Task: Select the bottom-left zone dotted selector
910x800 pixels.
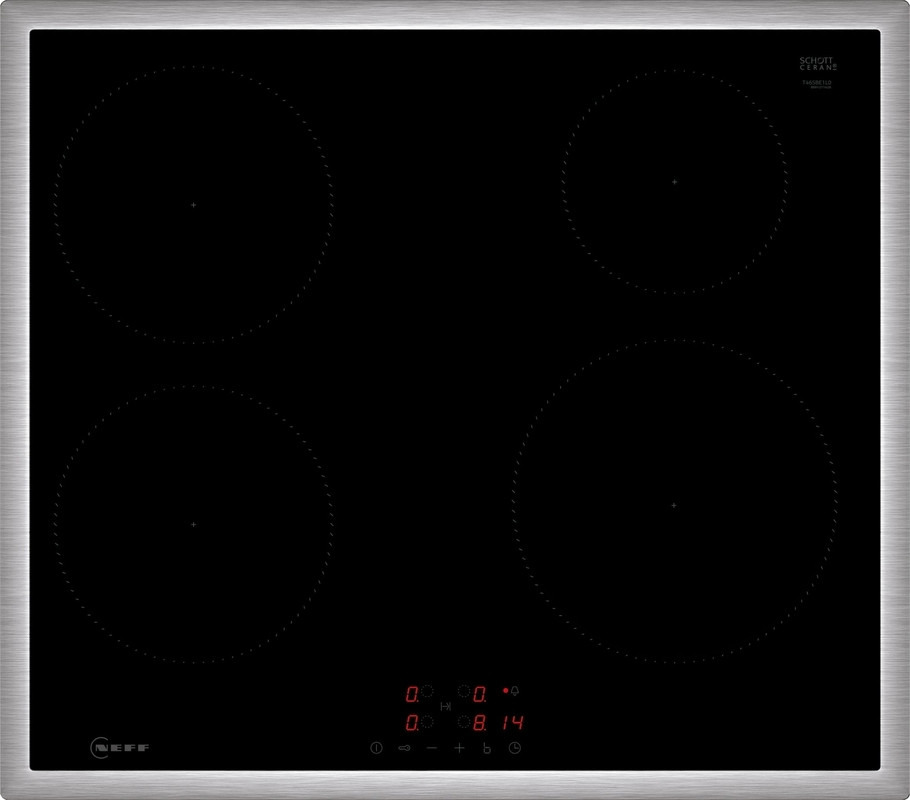Action: pyautogui.click(x=428, y=721)
